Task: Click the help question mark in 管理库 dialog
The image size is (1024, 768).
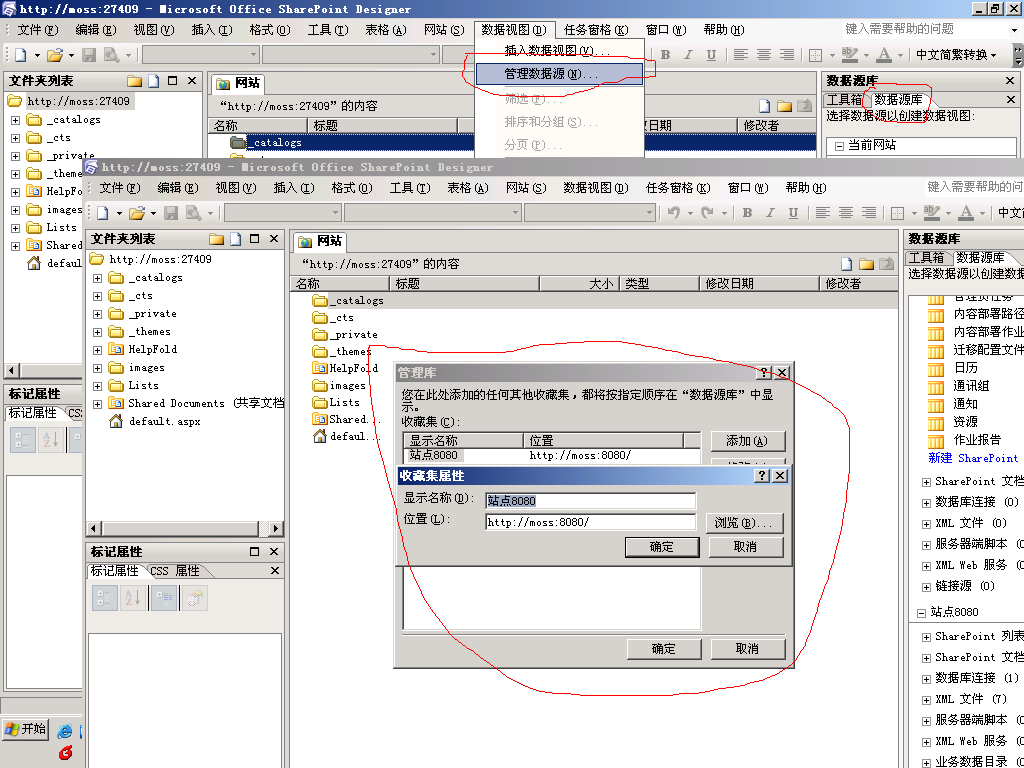Action: (x=764, y=373)
